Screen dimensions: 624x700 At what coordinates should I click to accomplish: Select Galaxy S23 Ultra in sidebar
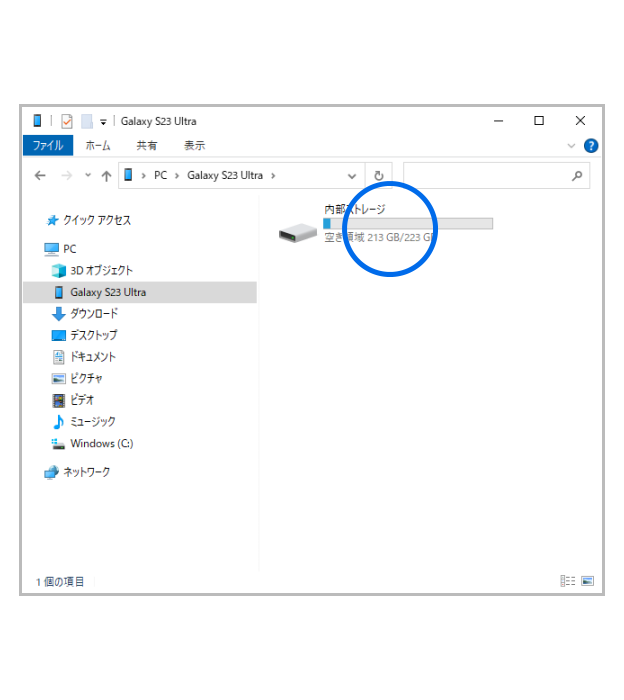click(x=140, y=292)
